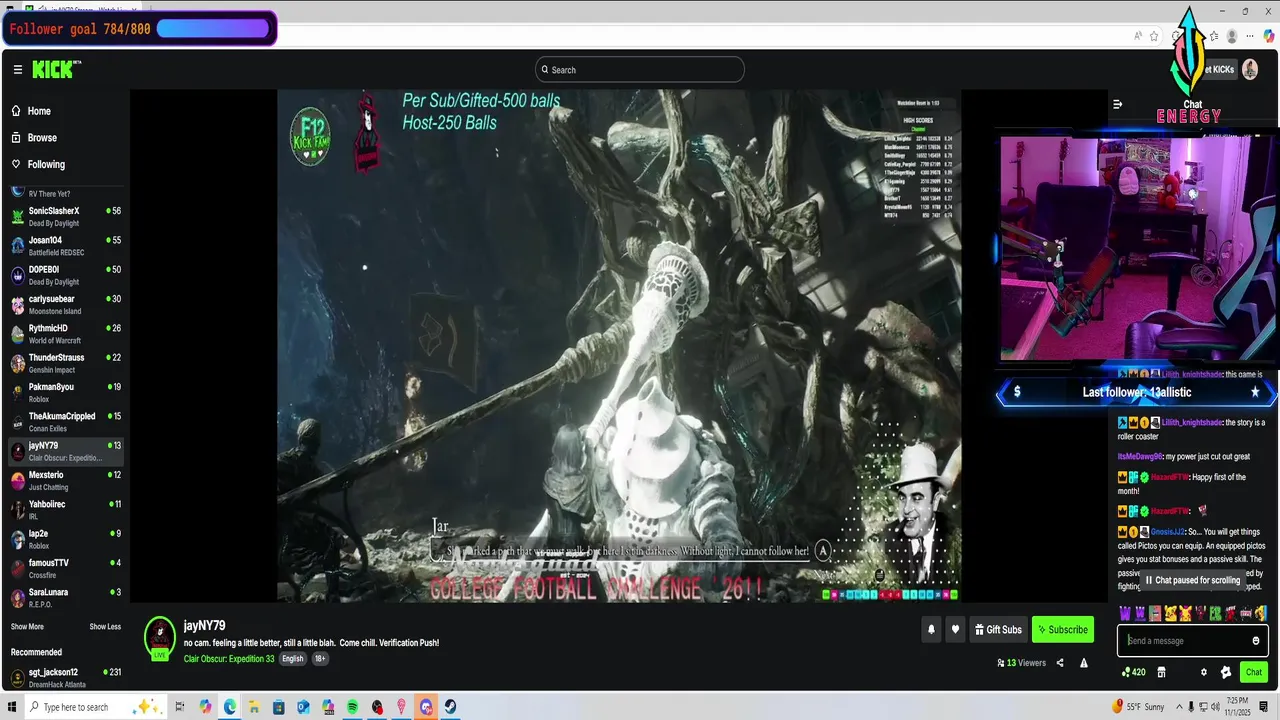Viewport: 1280px width, 720px height.
Task: Open lap2e channel
Action: pyautogui.click(x=66, y=539)
